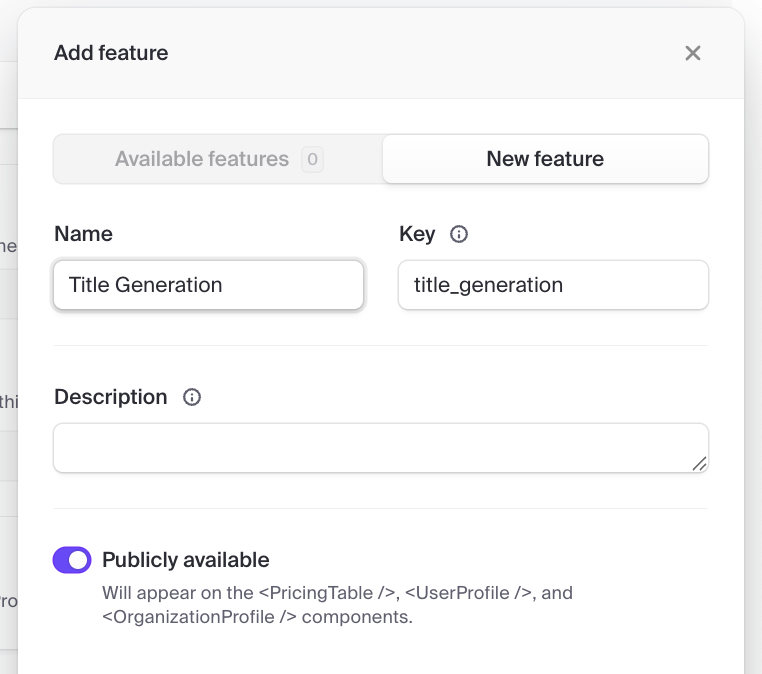Image resolution: width=762 pixels, height=674 pixels.
Task: Select the New feature tab
Action: 545,159
